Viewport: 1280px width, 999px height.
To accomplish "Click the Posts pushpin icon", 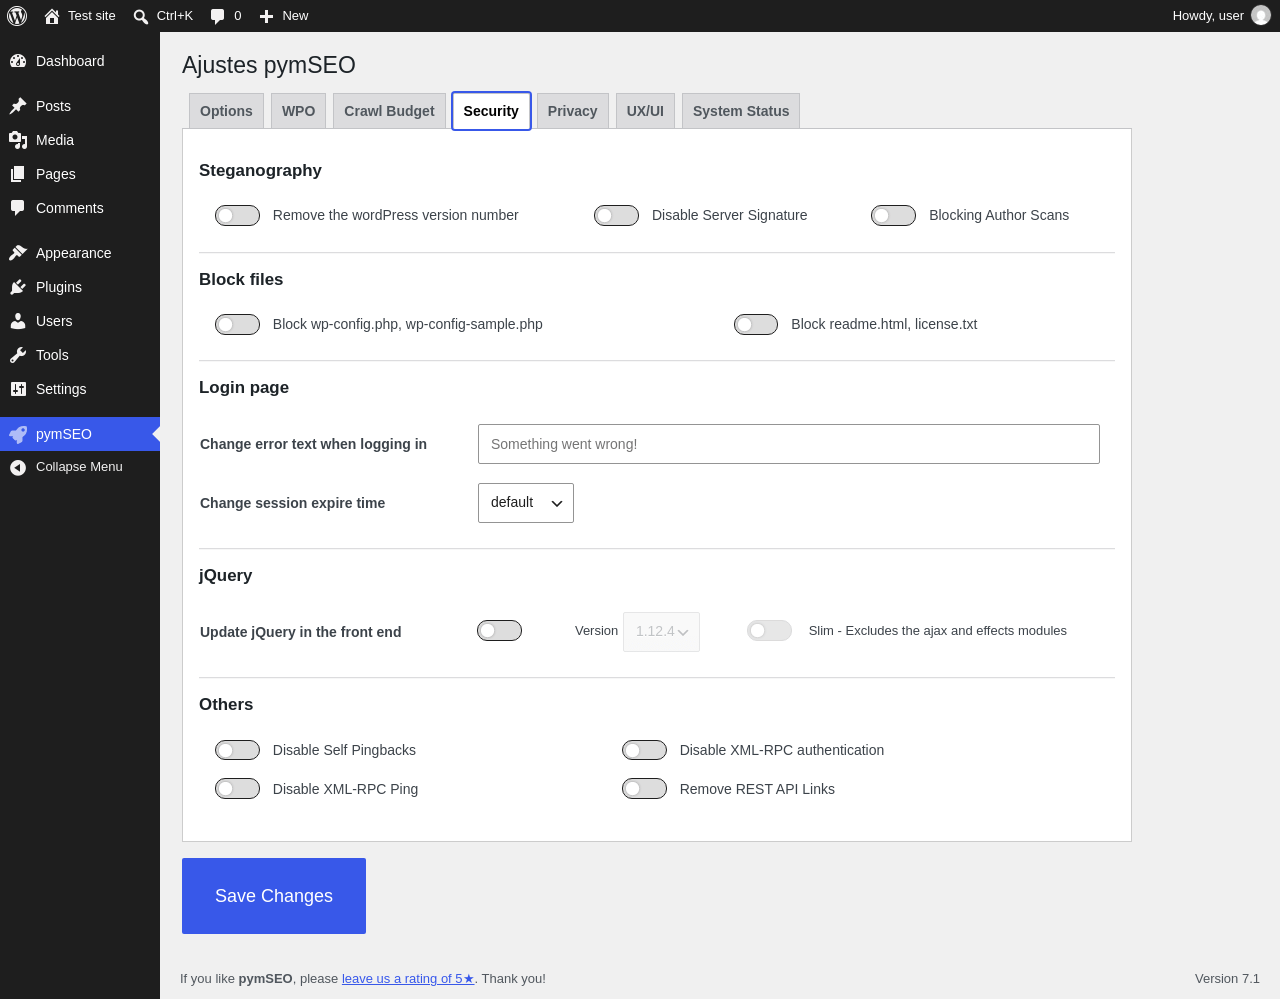I will coord(18,106).
